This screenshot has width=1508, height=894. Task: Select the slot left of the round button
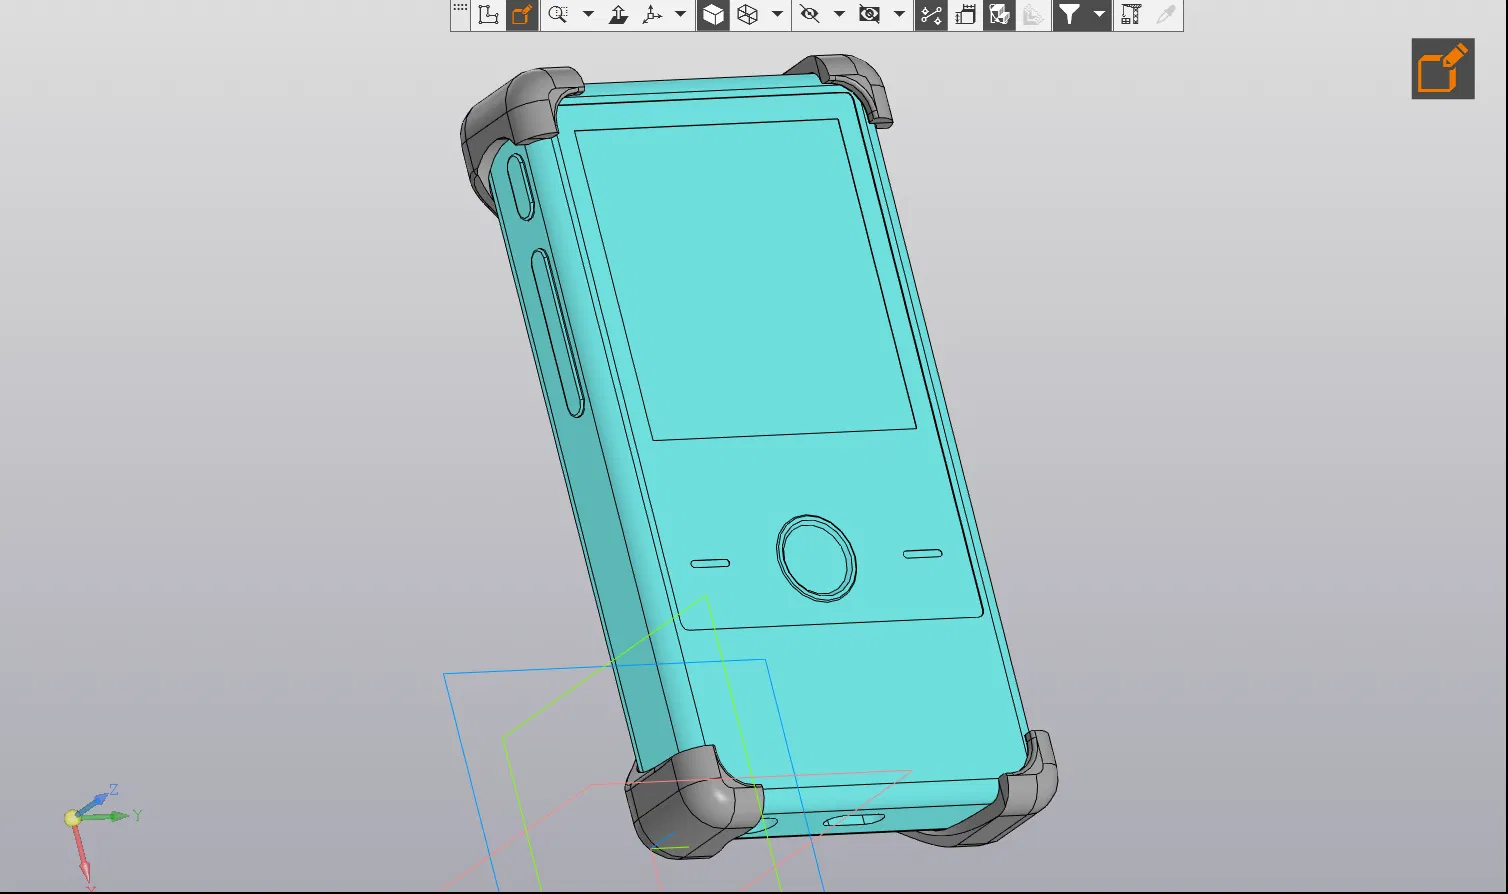(710, 563)
